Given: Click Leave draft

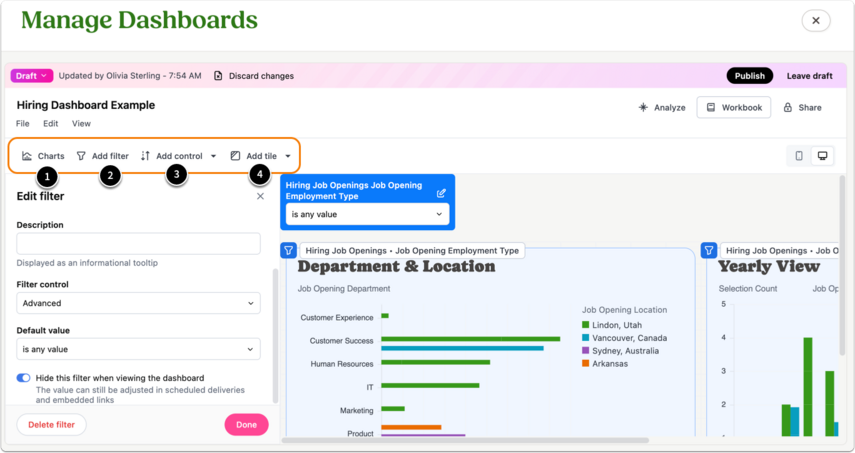Looking at the screenshot, I should [x=809, y=76].
